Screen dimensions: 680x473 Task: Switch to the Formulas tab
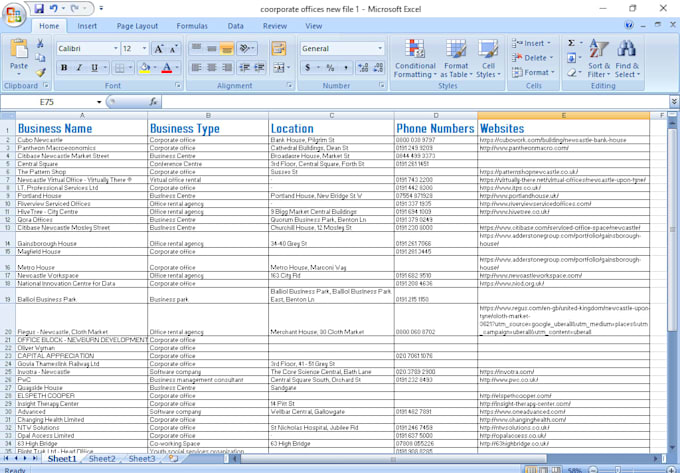click(192, 26)
